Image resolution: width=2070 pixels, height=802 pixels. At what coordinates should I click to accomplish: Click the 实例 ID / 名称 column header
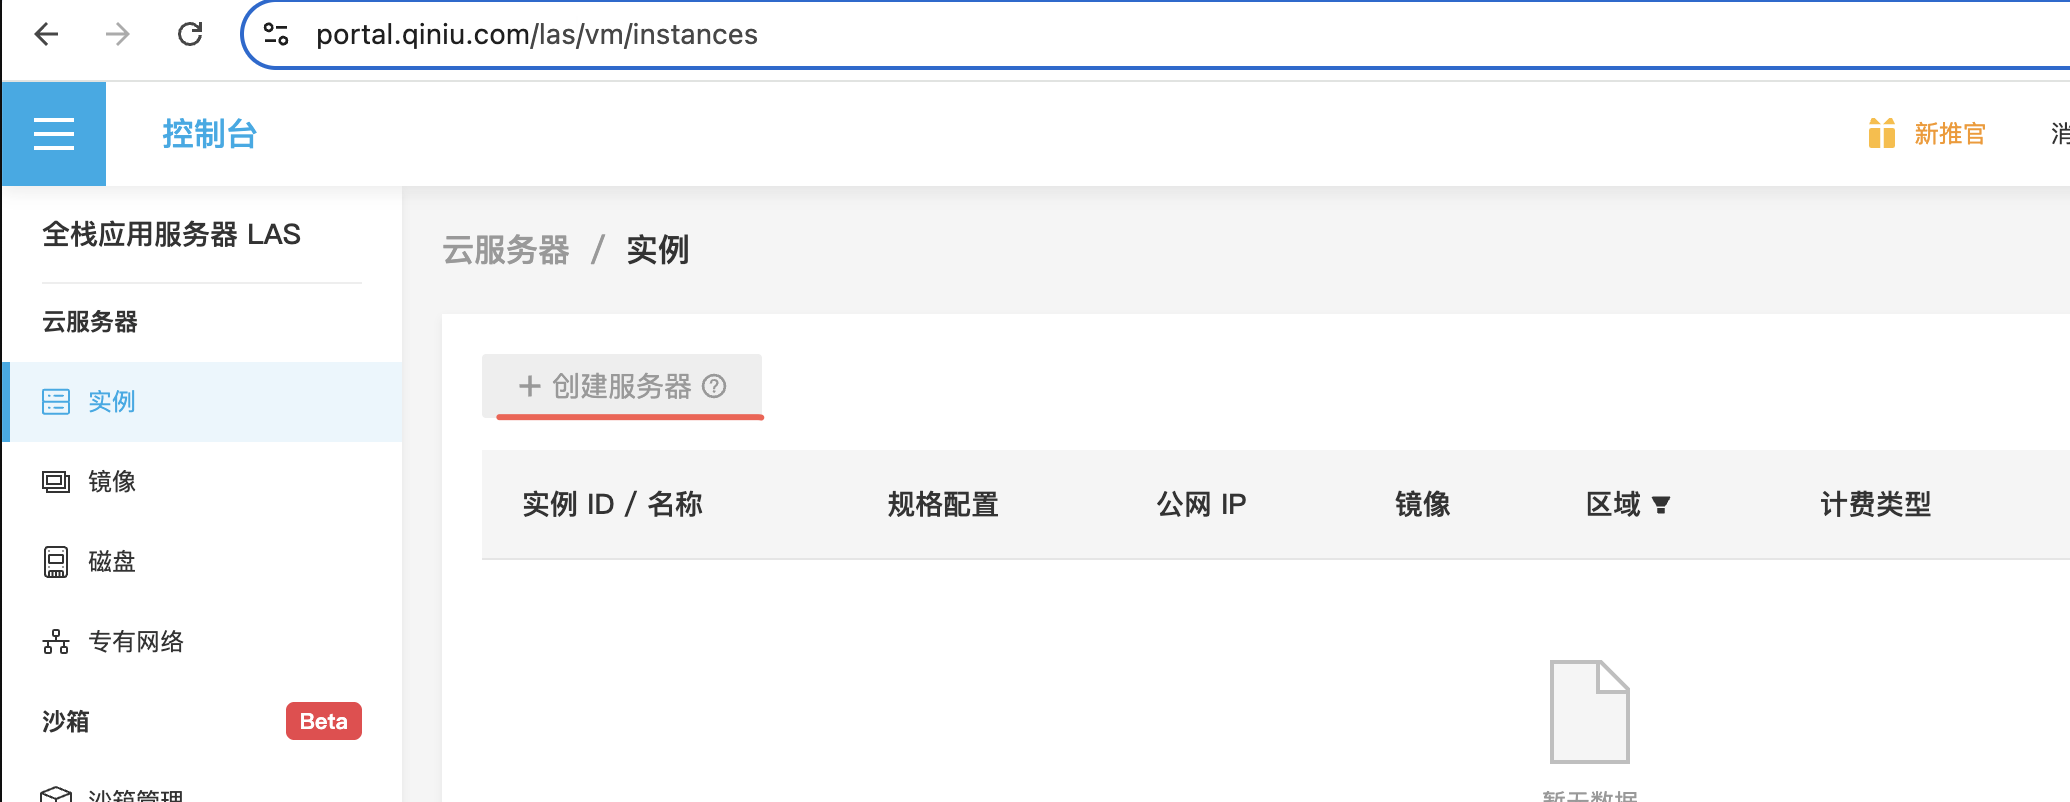pyautogui.click(x=612, y=504)
